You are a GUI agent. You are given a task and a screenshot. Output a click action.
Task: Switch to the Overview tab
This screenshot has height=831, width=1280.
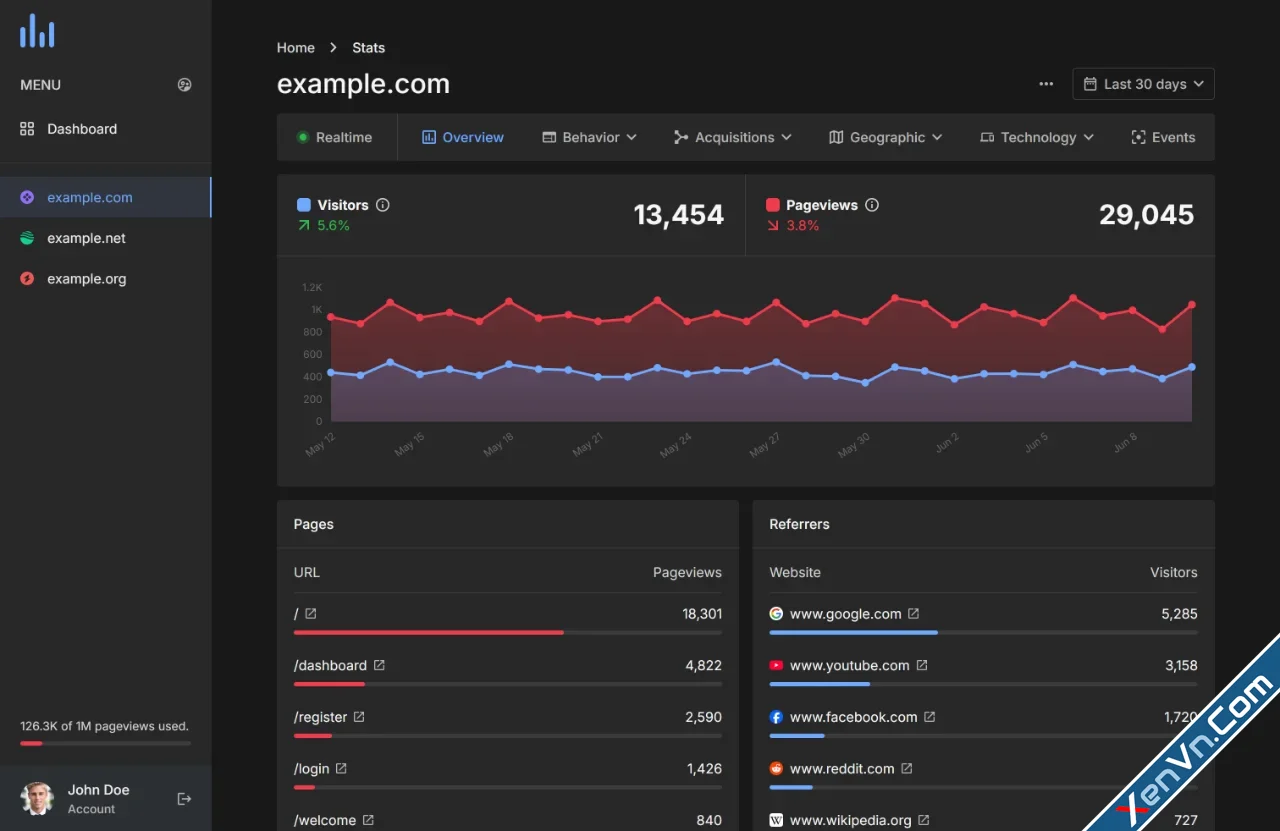[462, 137]
